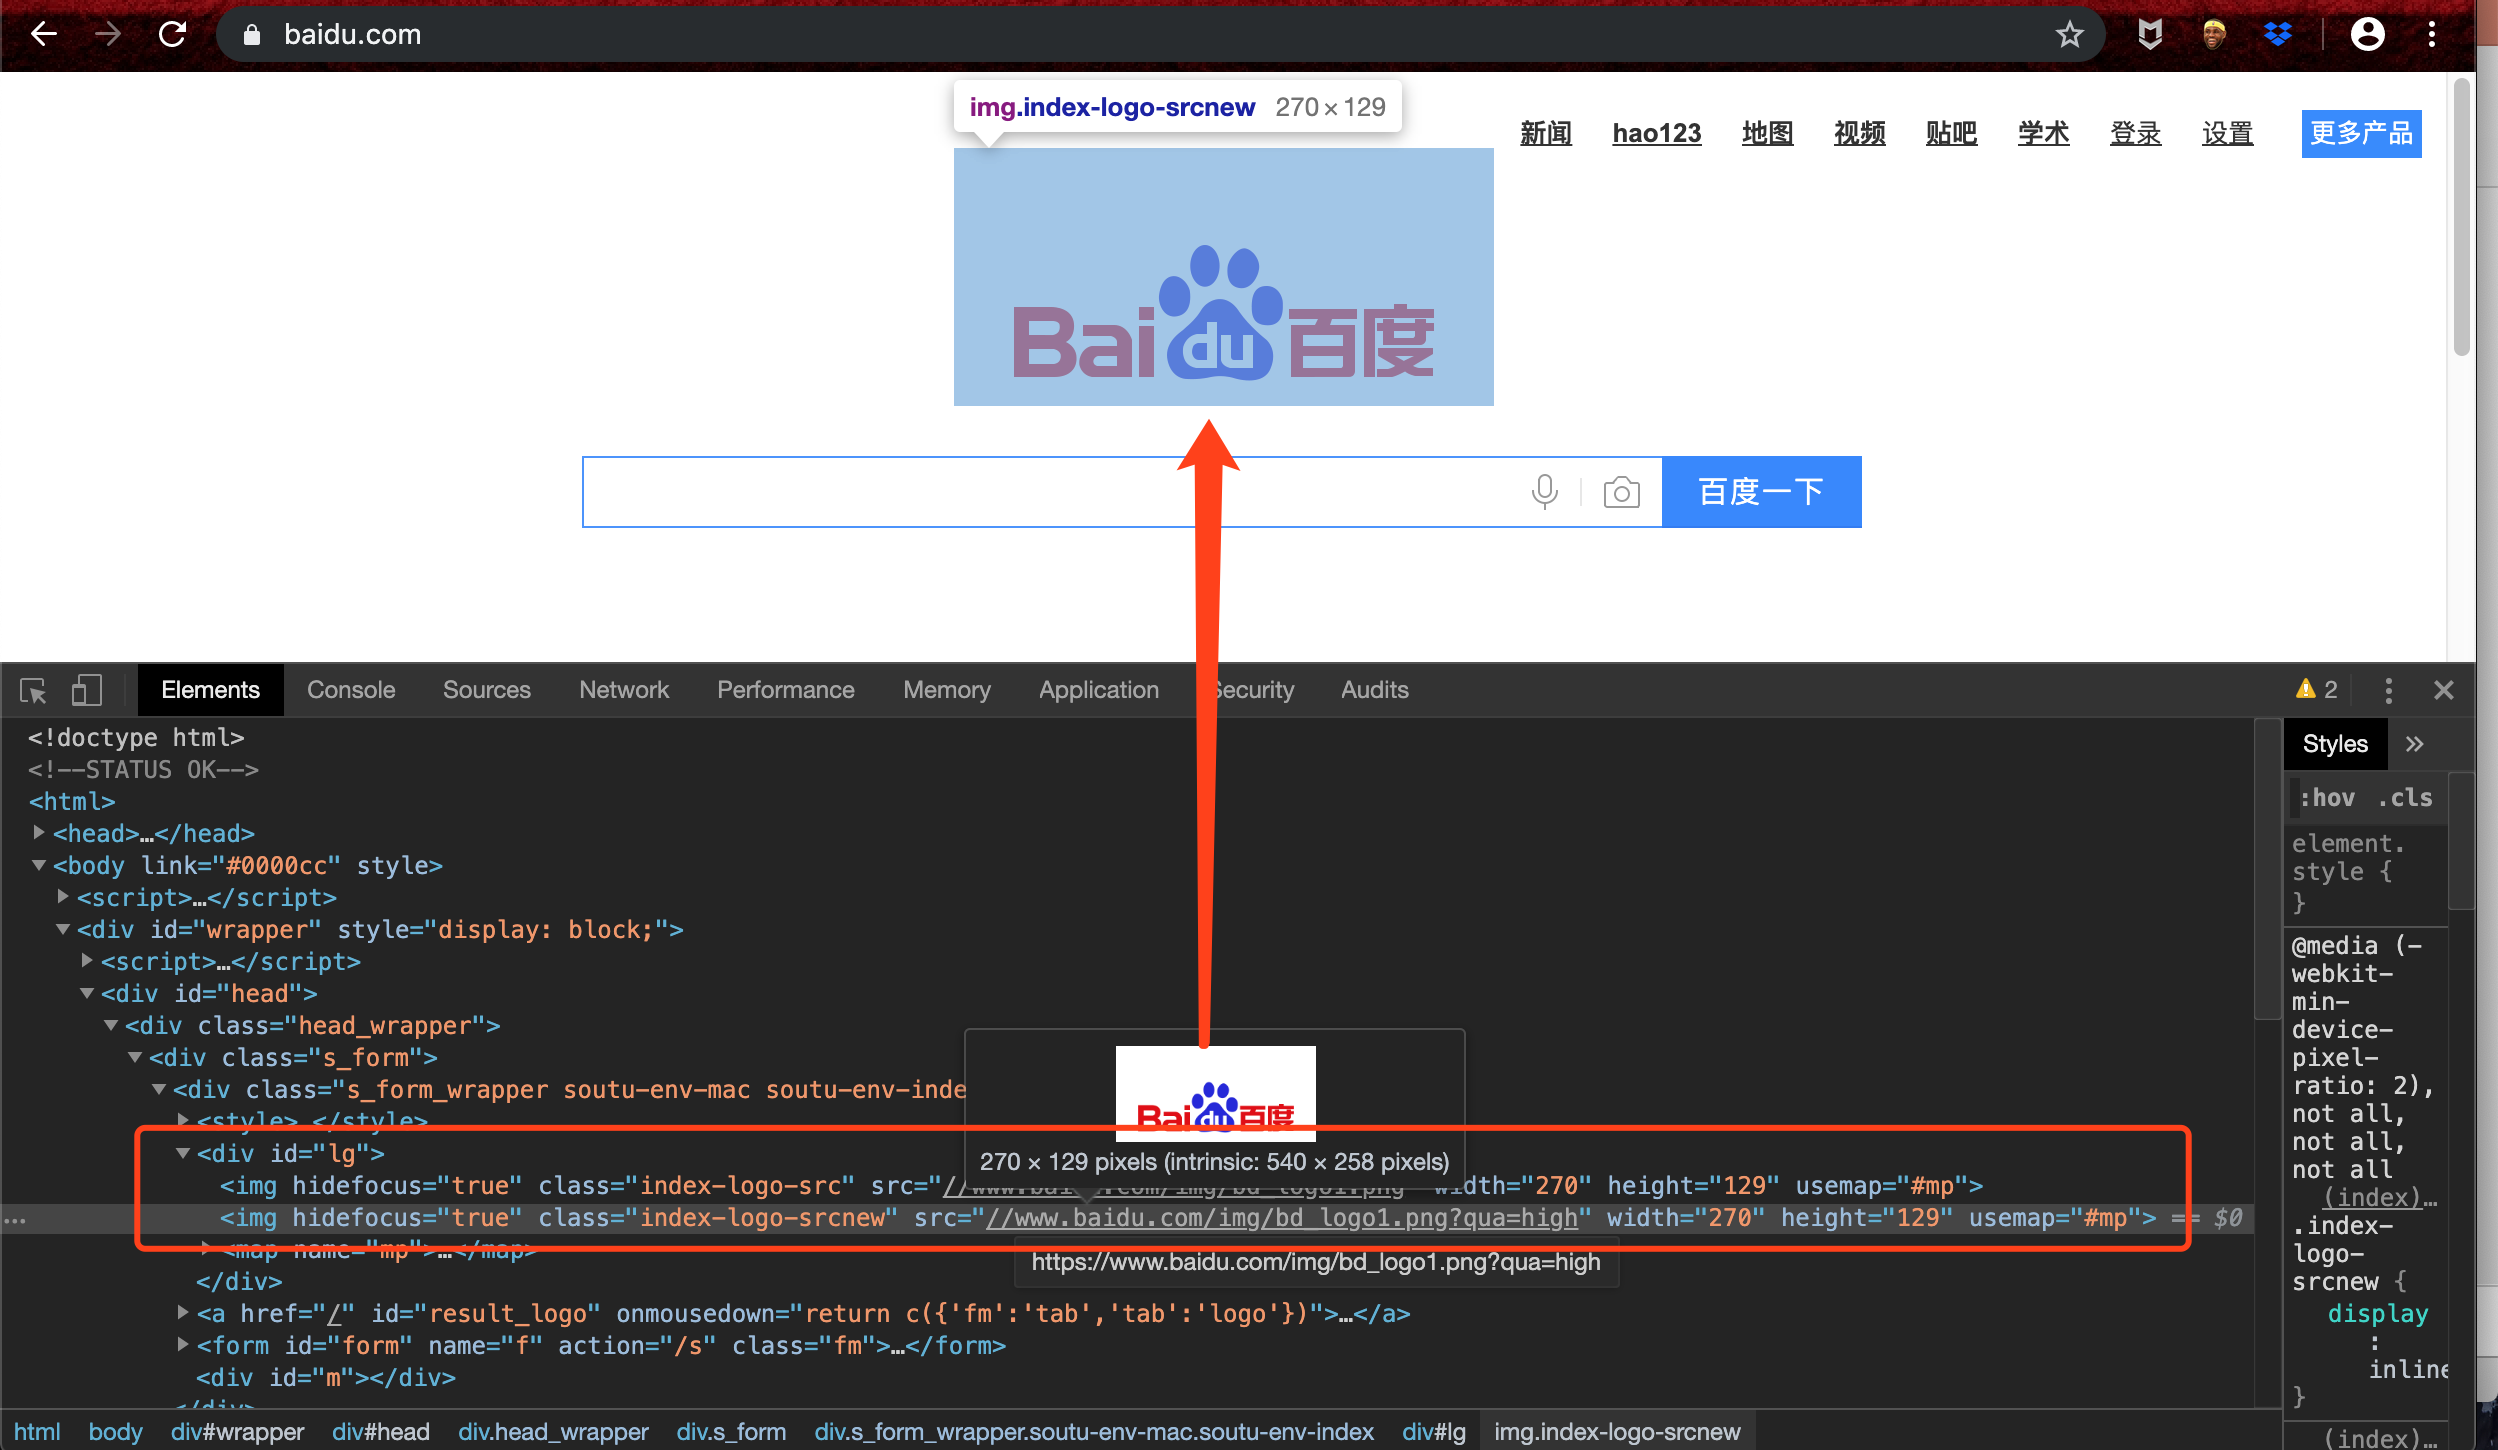The image size is (2498, 1450).
Task: Click the DevTools warnings count icon
Action: point(2316,690)
